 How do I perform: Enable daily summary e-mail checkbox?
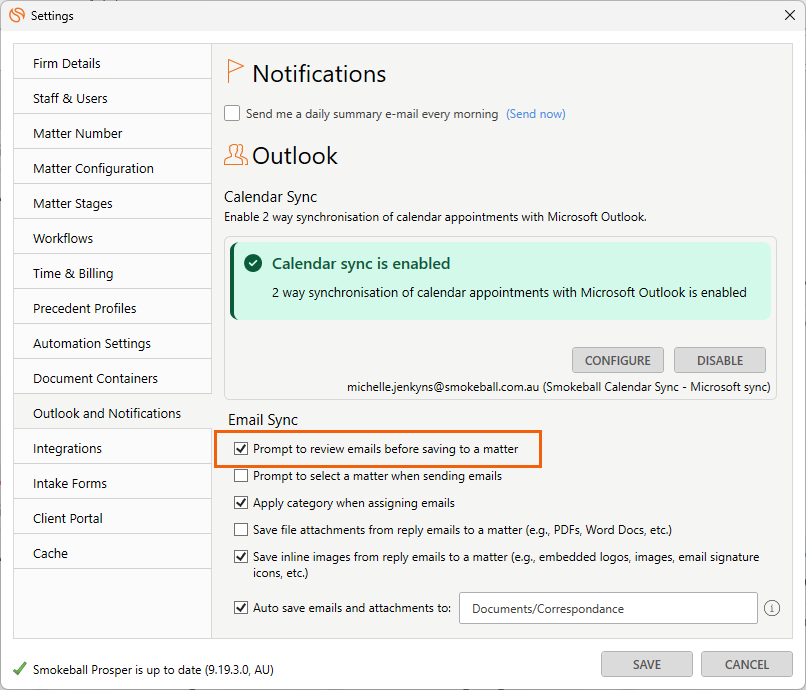click(x=232, y=113)
